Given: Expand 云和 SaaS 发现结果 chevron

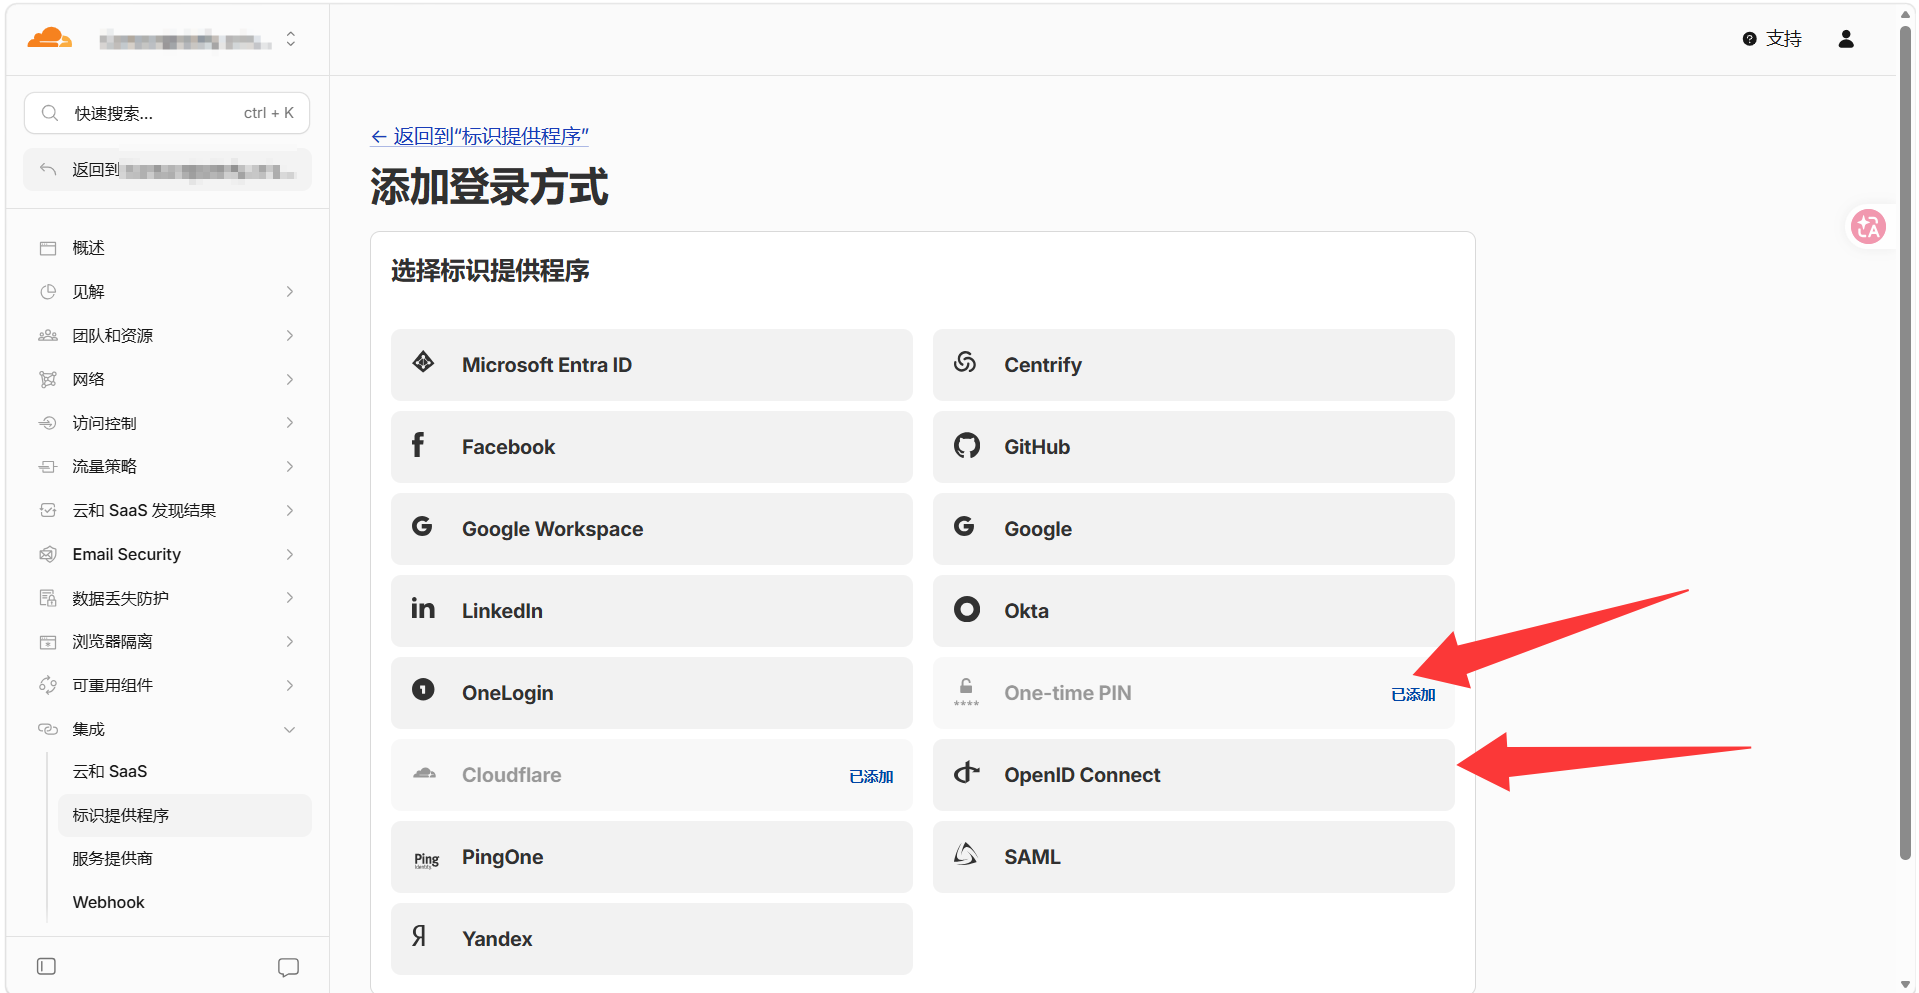Looking at the screenshot, I should click(290, 511).
